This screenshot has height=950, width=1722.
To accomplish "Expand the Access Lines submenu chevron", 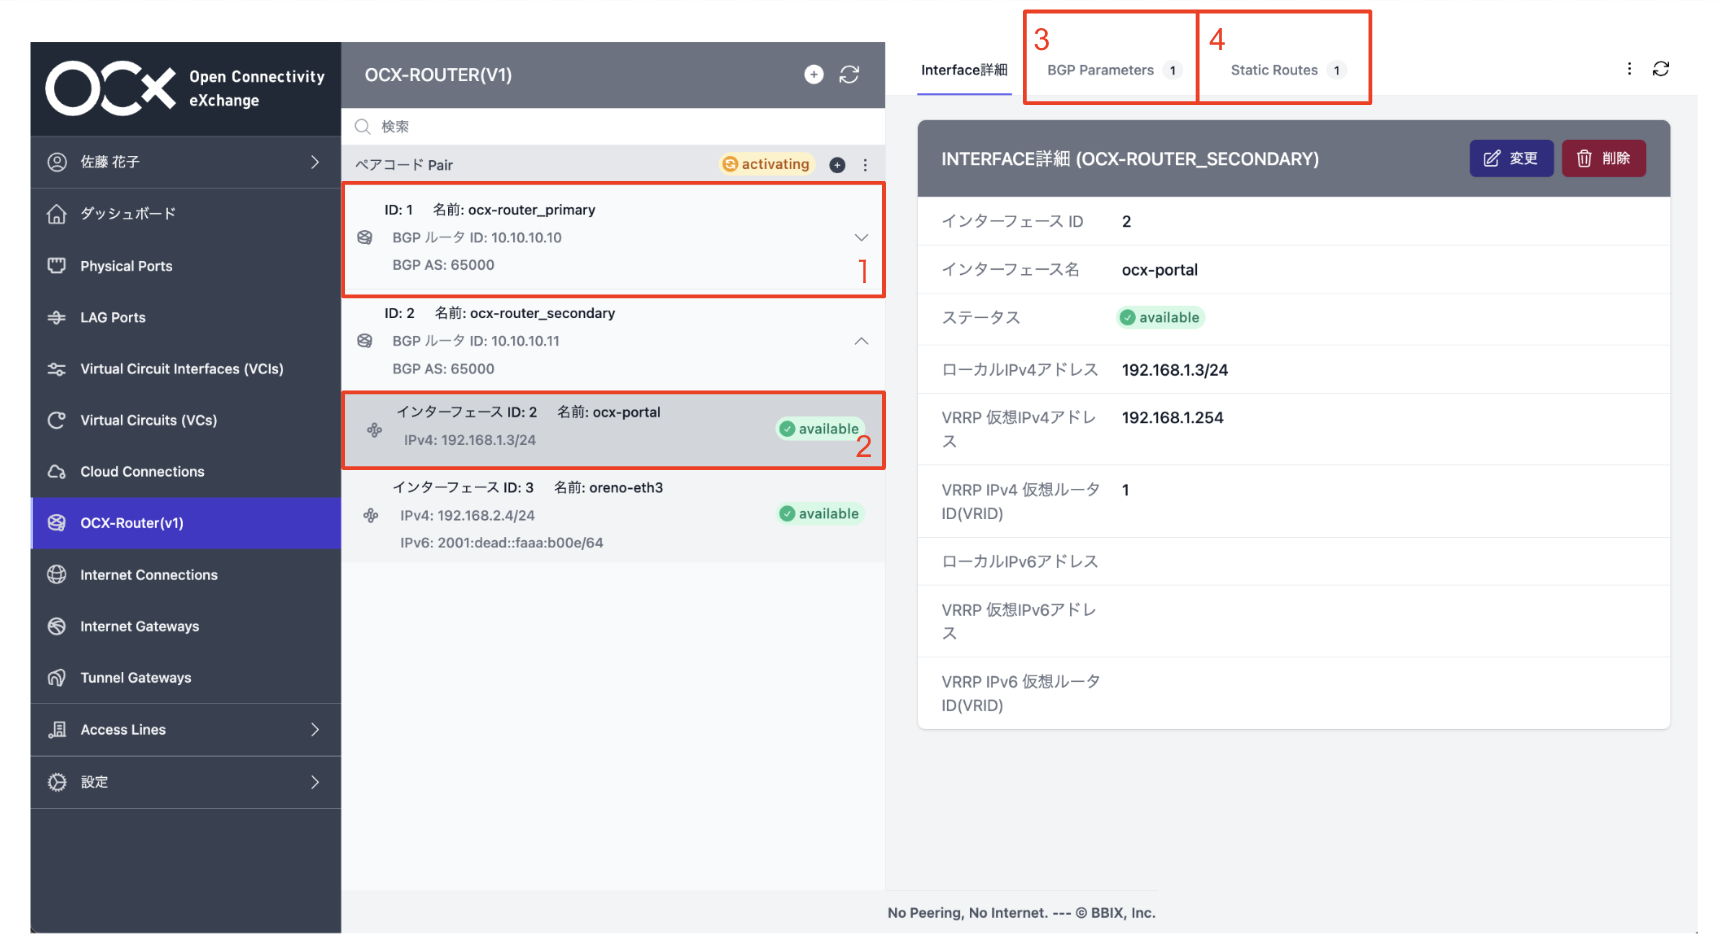I will click(x=315, y=730).
